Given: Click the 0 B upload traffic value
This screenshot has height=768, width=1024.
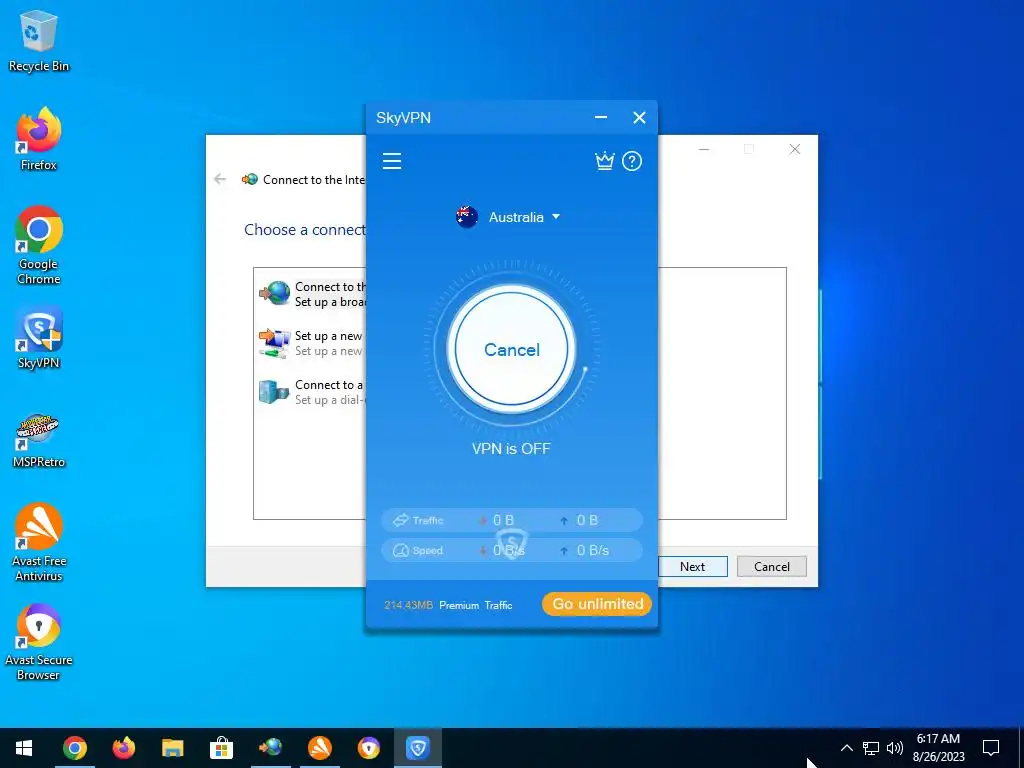Looking at the screenshot, I should coord(587,520).
